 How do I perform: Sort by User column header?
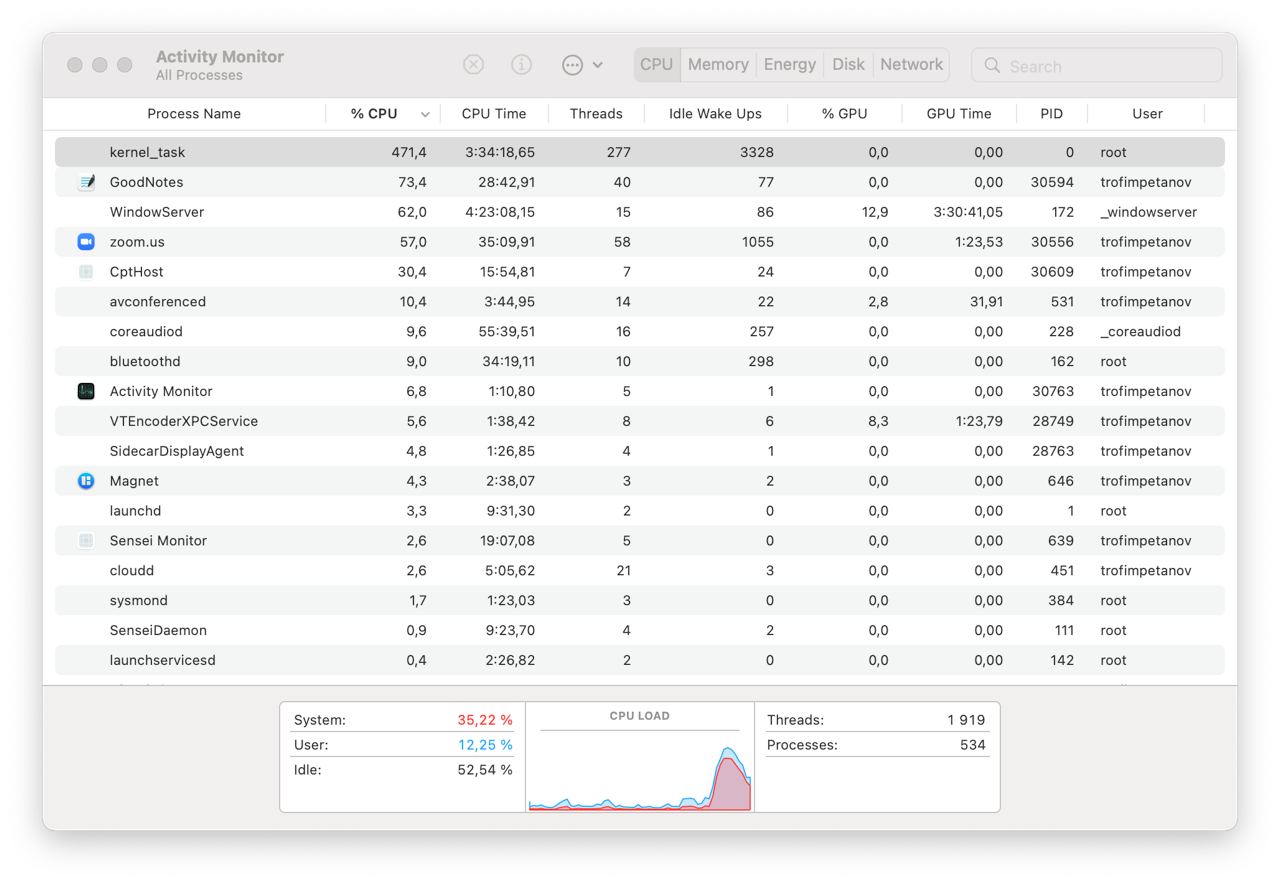[x=1147, y=114]
